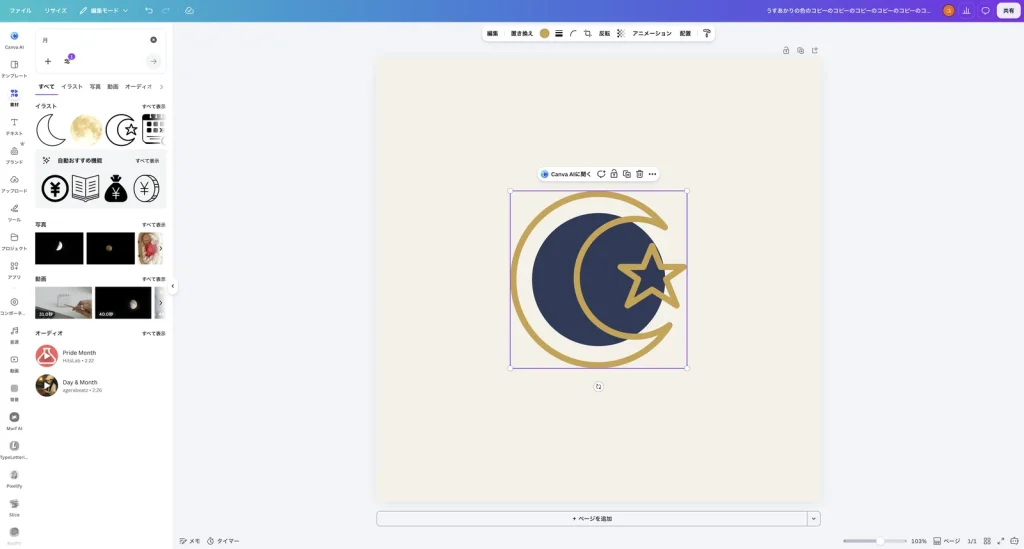The image size is (1024, 549).
Task: Duplicate page using icon above canvas
Action: click(x=800, y=50)
